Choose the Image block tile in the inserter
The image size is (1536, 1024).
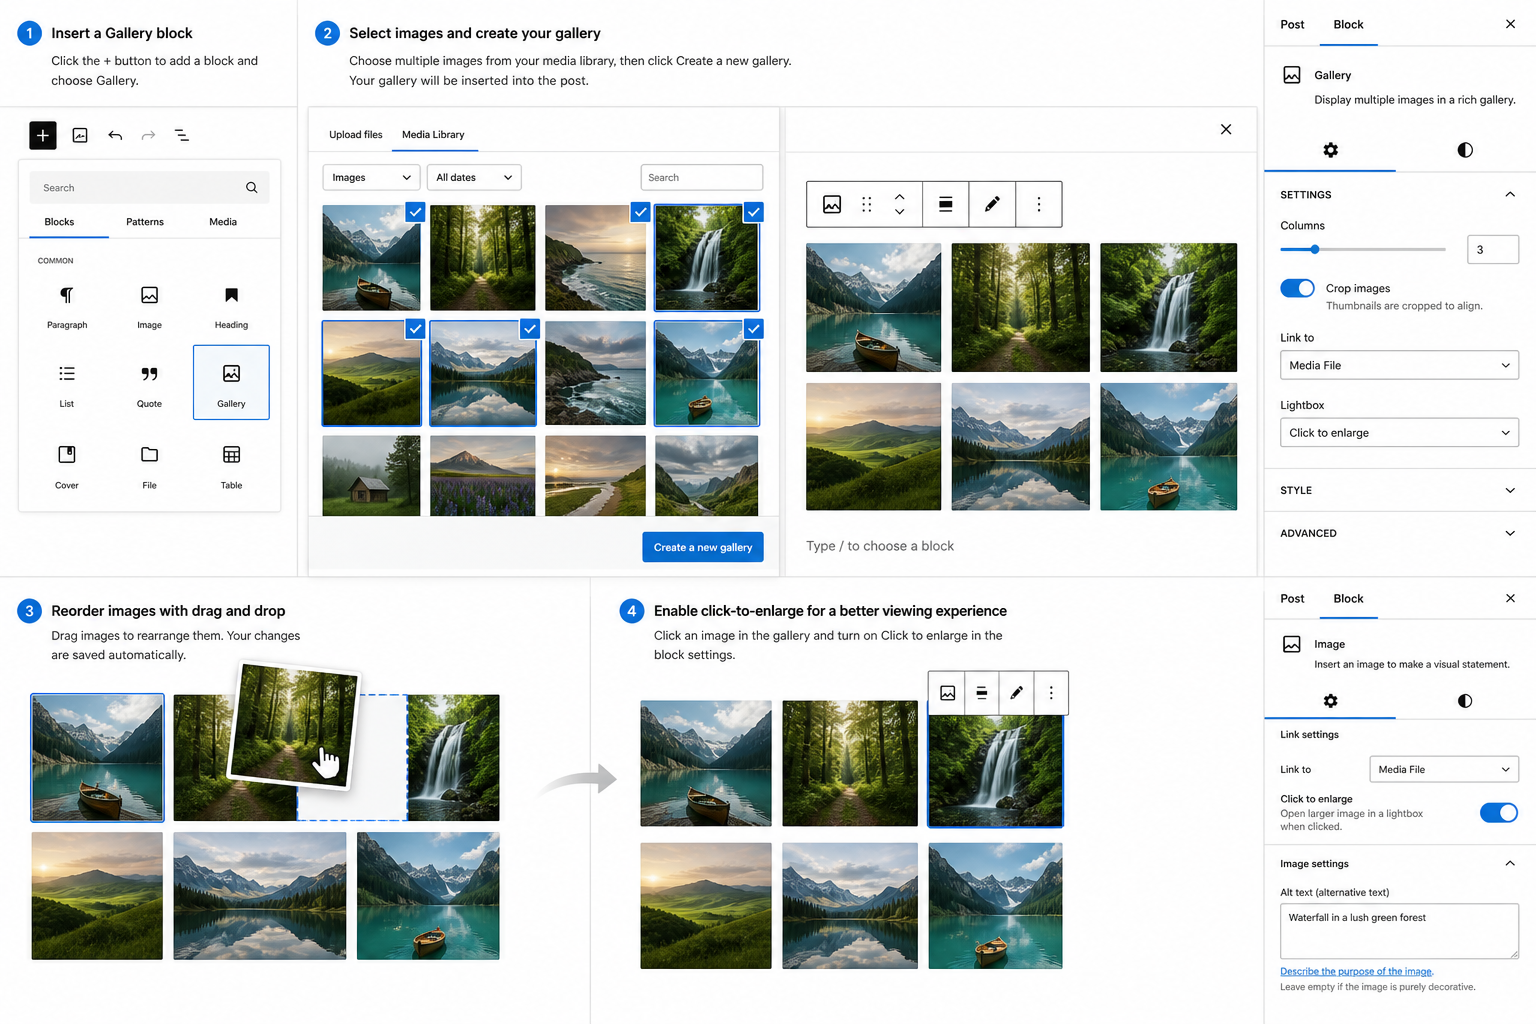pyautogui.click(x=149, y=305)
